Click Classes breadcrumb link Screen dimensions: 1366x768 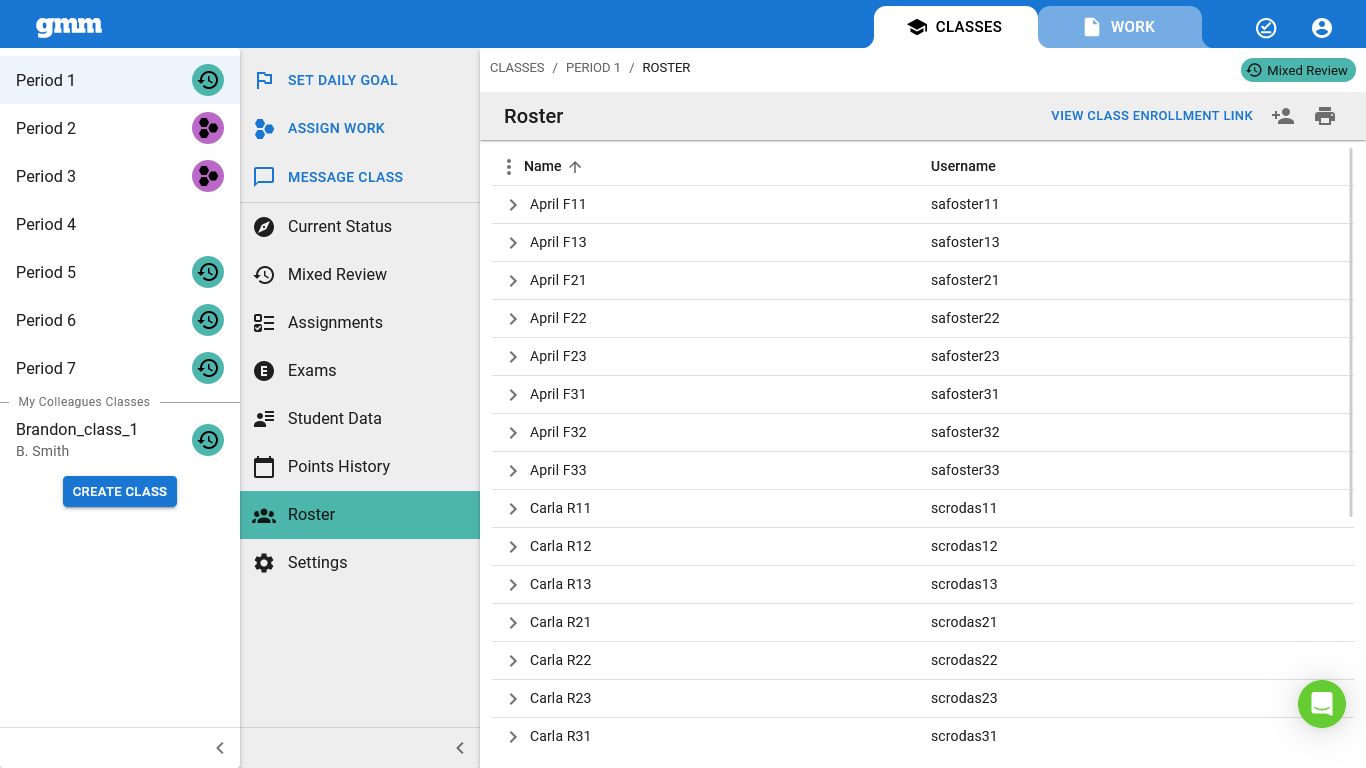517,68
